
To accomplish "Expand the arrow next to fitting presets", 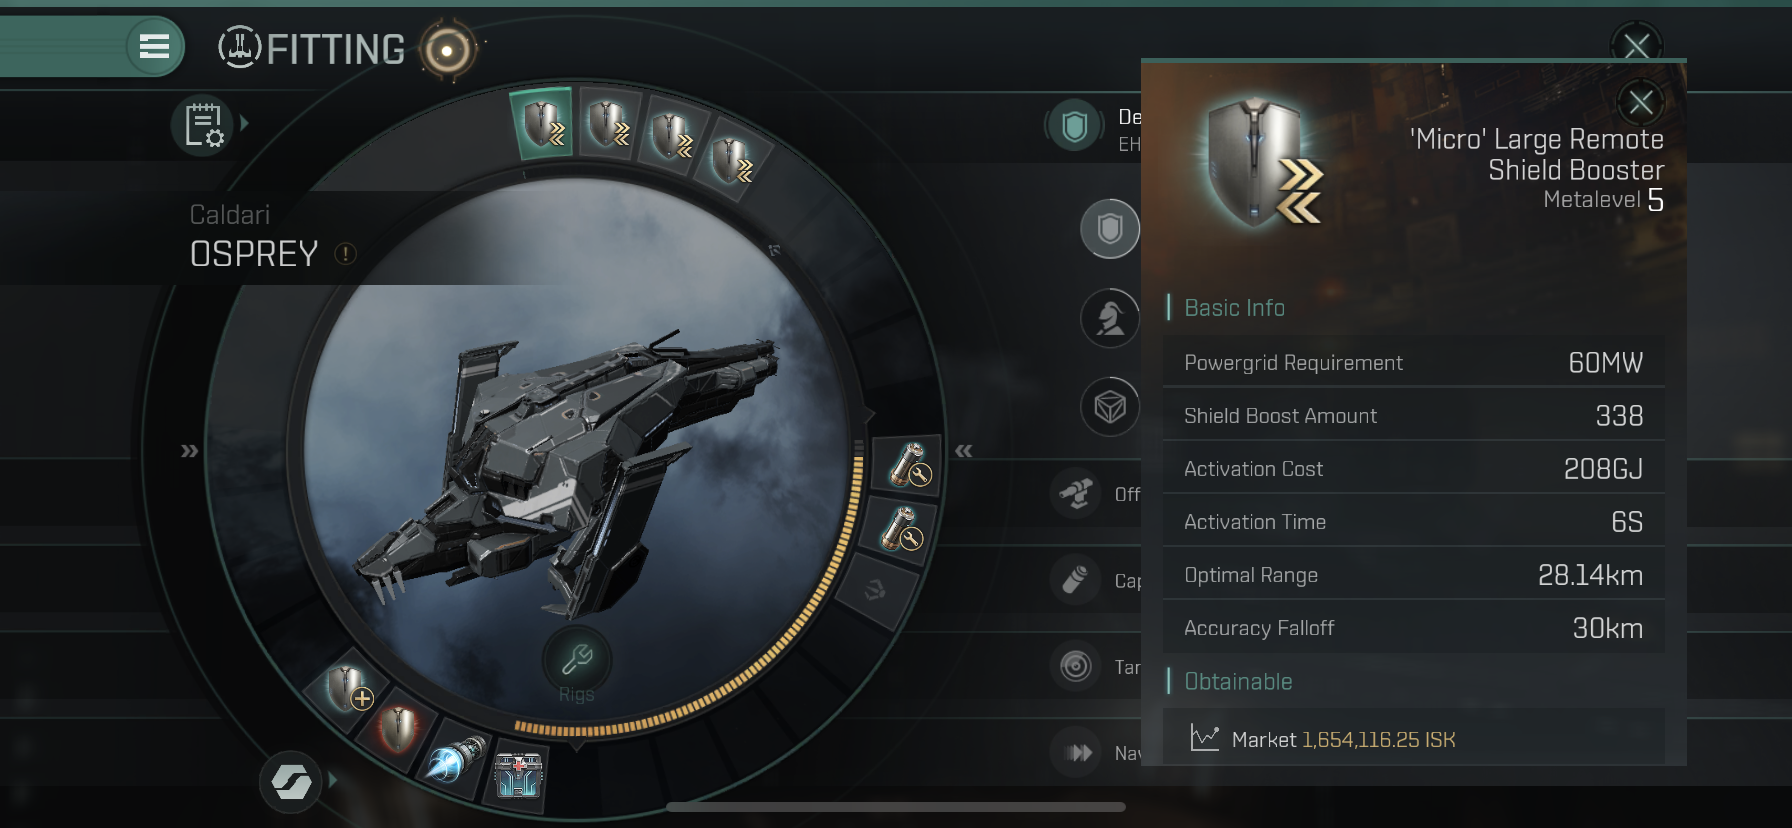I will [x=244, y=123].
